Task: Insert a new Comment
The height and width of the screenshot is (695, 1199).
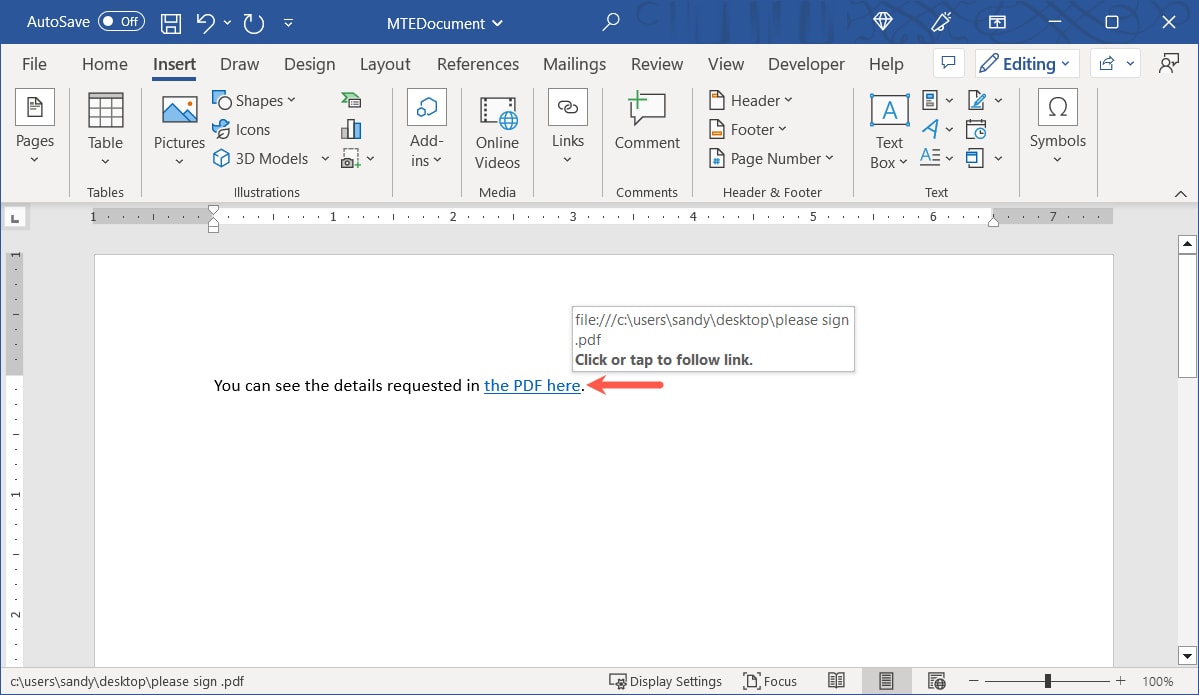Action: pos(647,121)
